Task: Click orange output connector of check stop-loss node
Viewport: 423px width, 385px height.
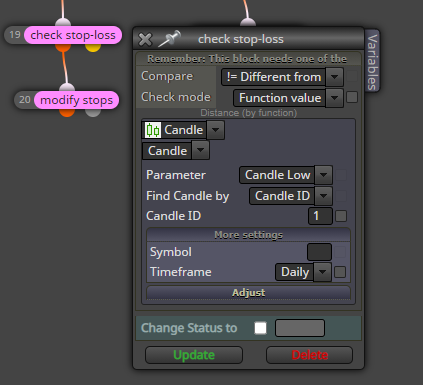Action: 63,47
